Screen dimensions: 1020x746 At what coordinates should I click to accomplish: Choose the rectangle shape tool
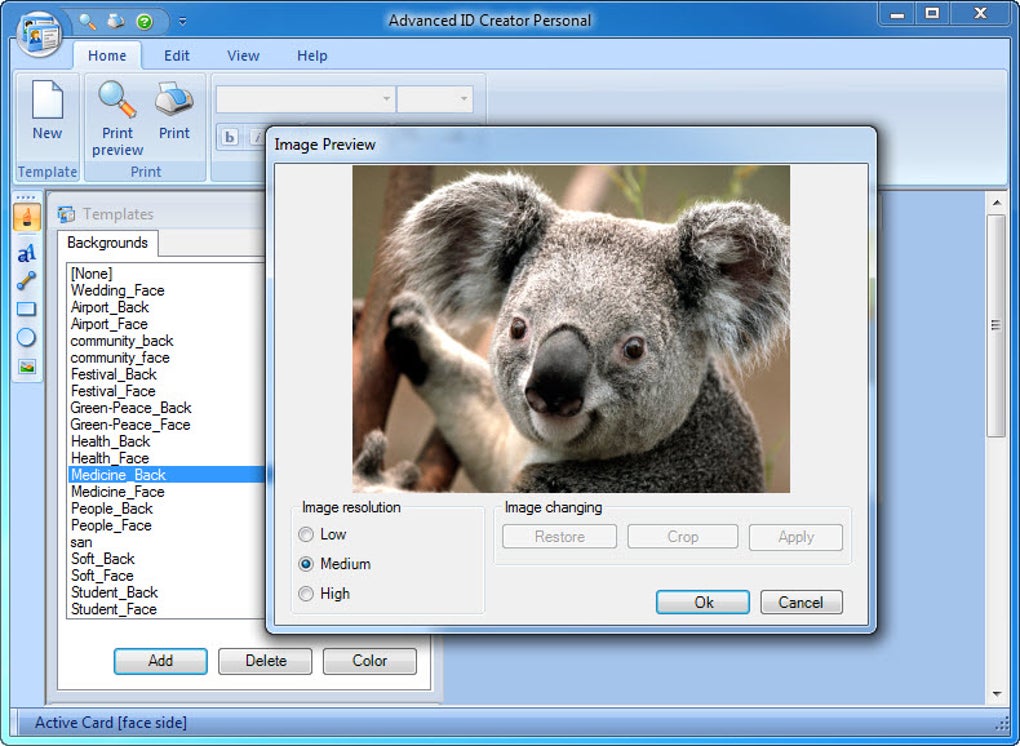(x=27, y=309)
